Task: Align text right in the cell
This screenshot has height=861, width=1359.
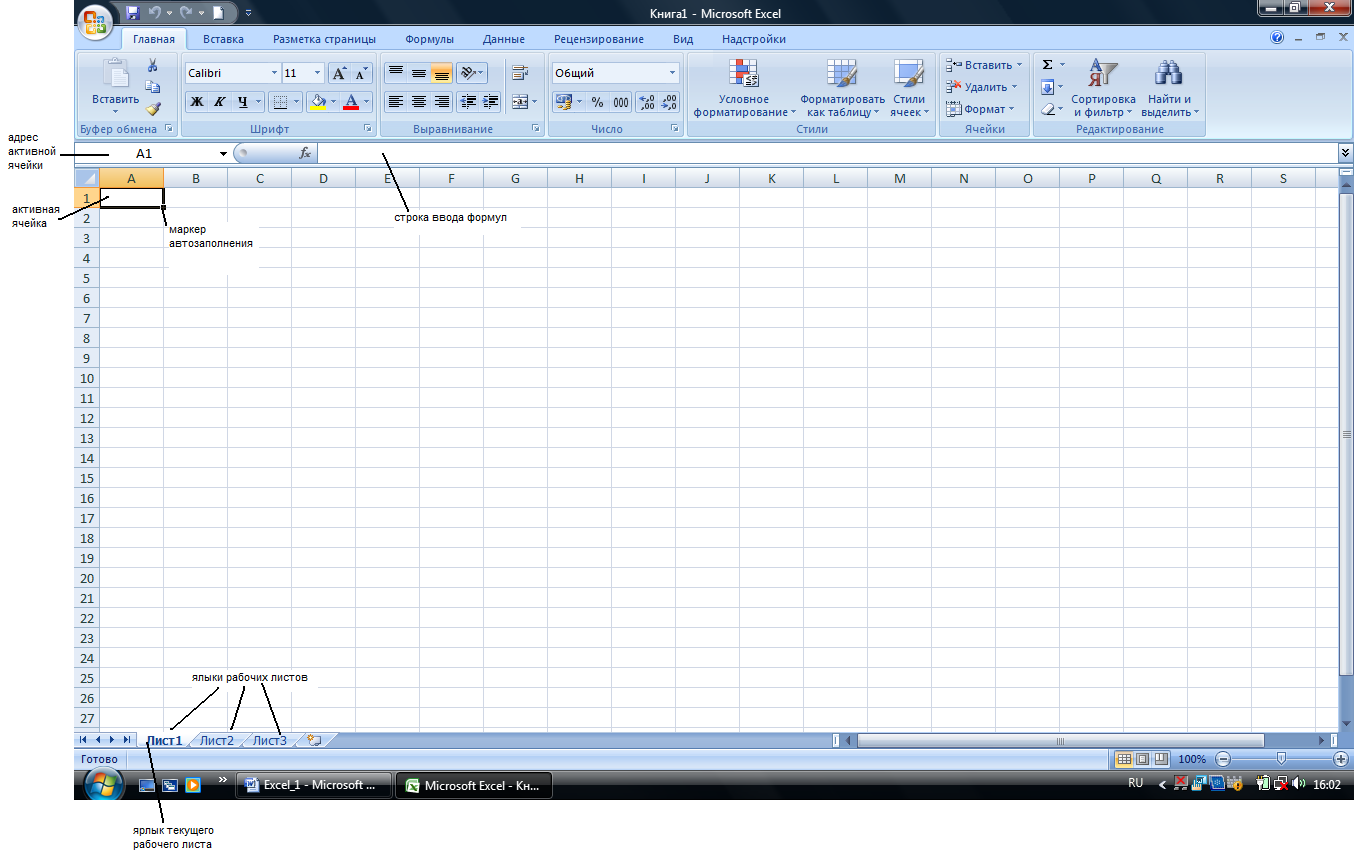Action: (x=442, y=102)
